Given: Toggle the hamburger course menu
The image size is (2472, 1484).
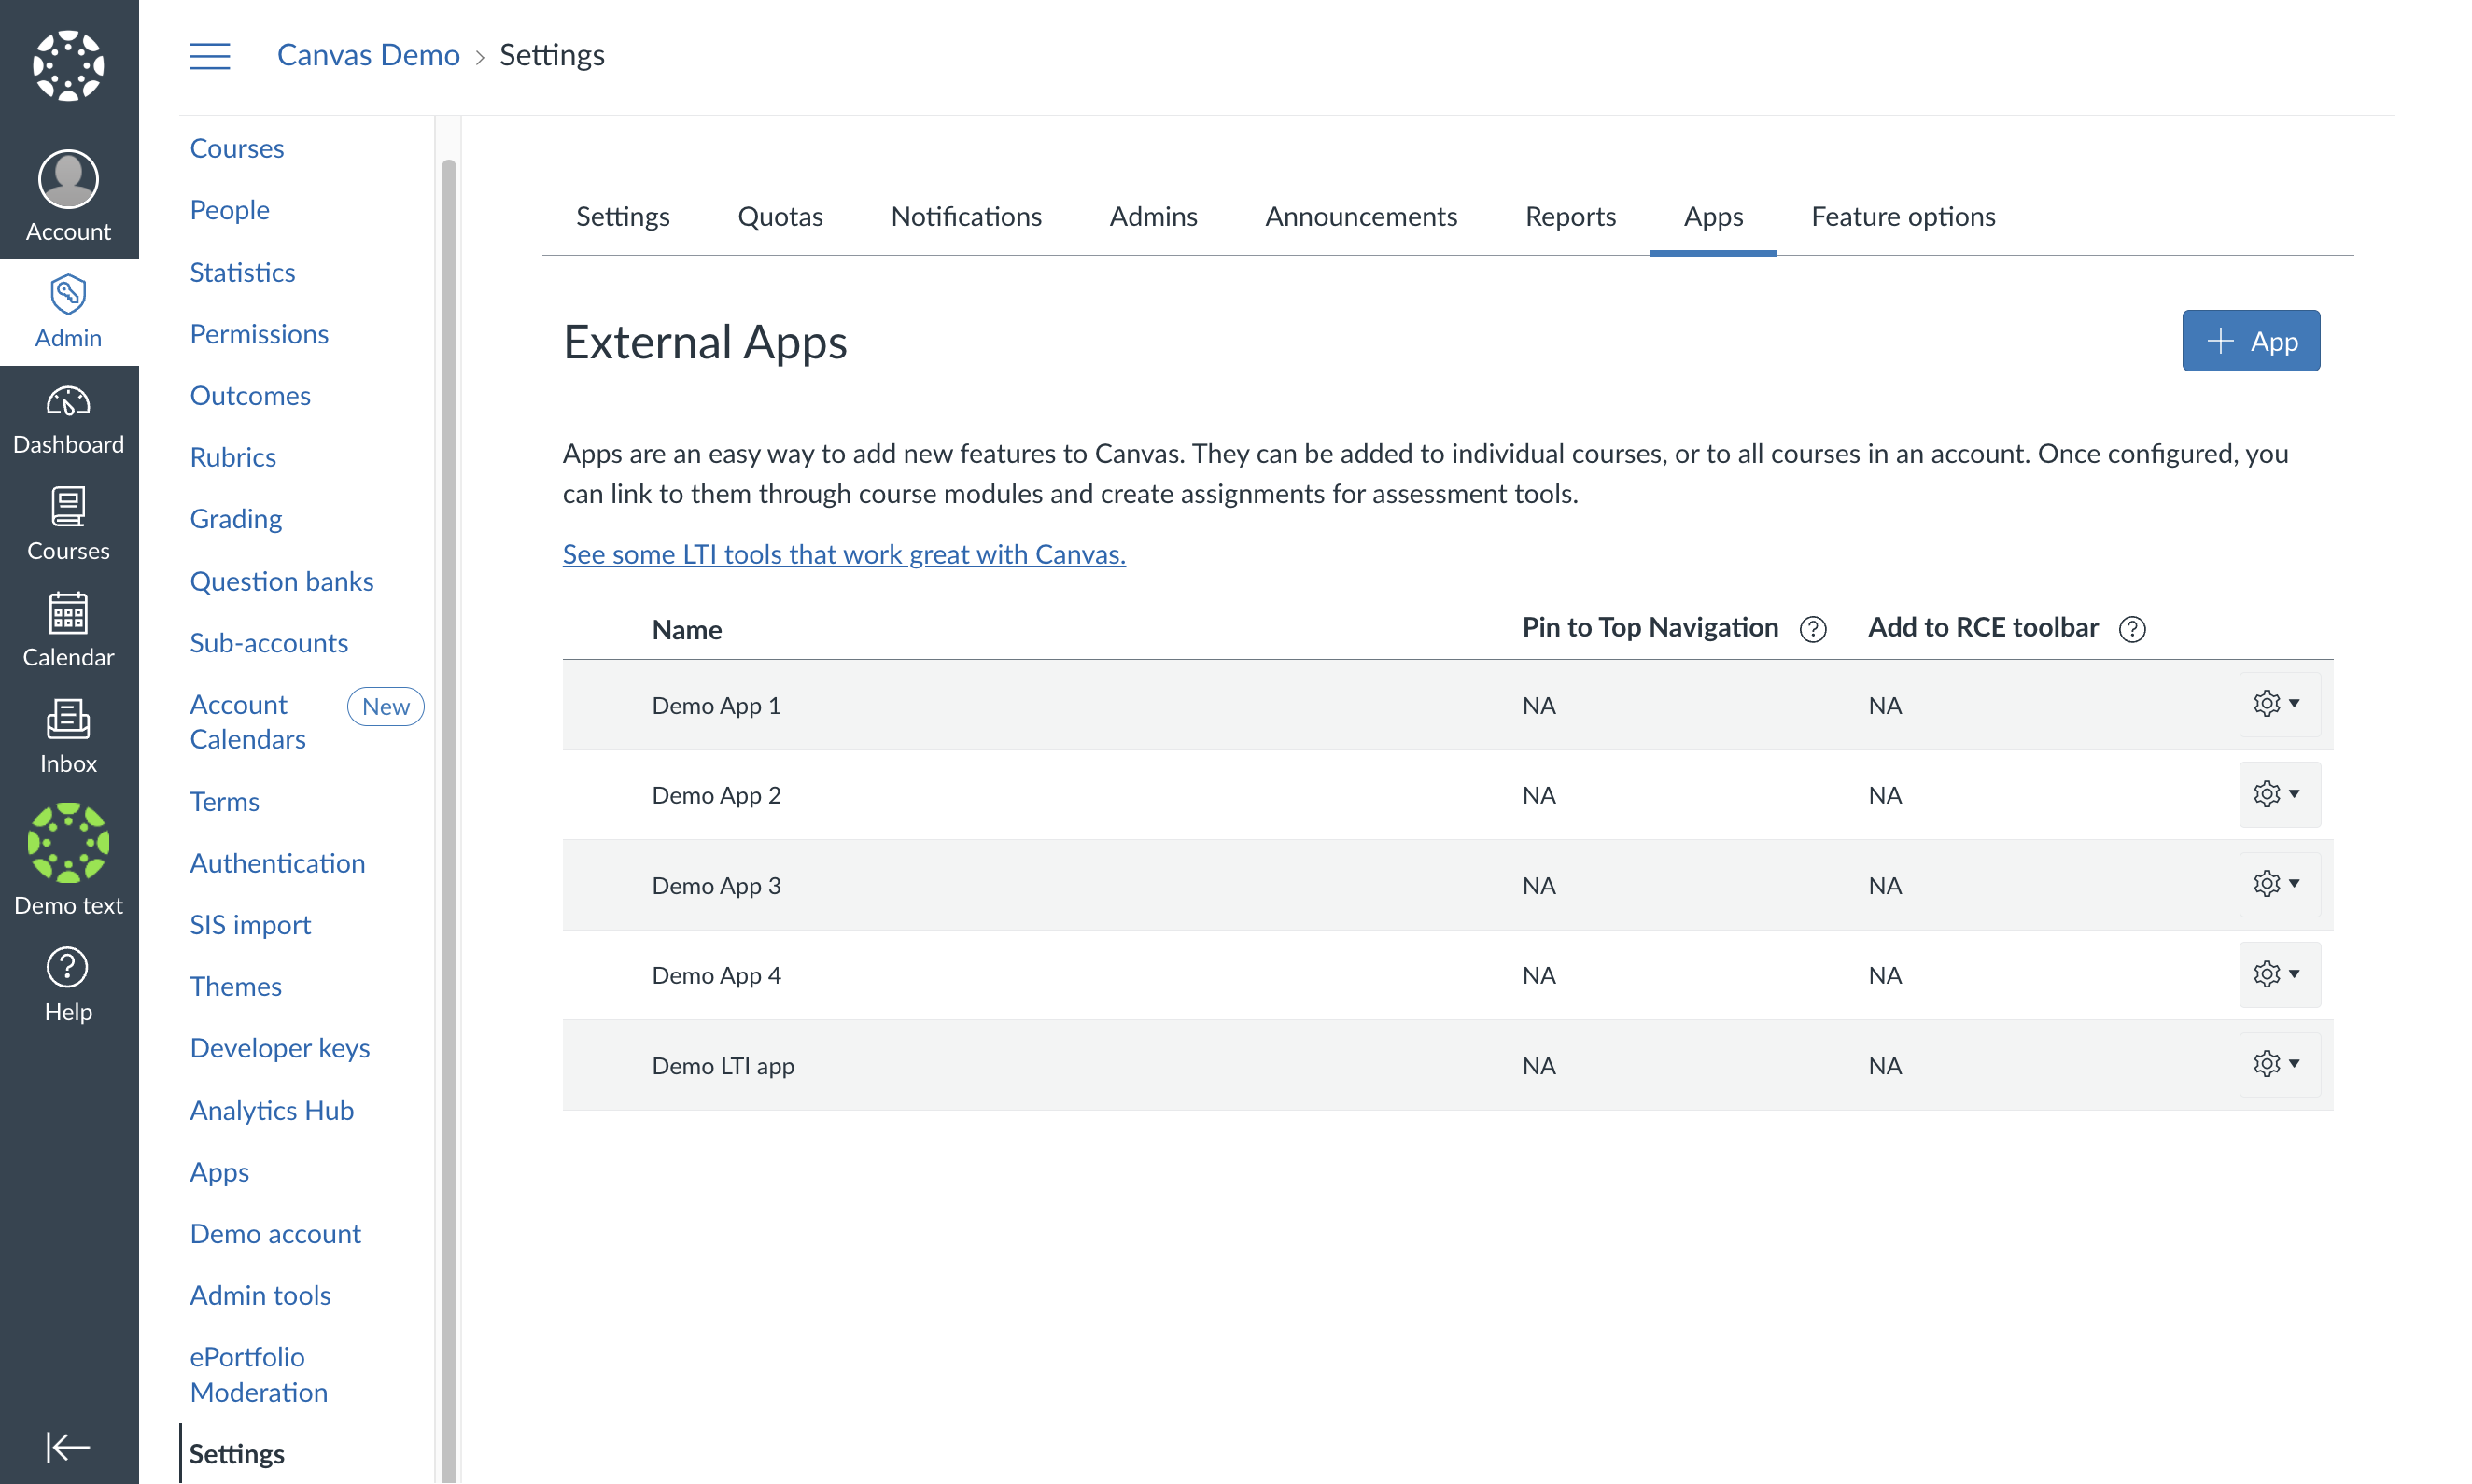Looking at the screenshot, I should tap(209, 55).
